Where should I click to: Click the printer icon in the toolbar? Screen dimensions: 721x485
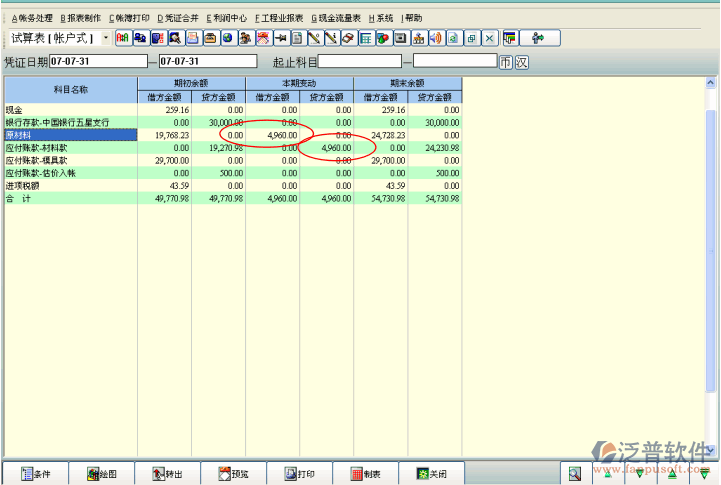(x=211, y=38)
